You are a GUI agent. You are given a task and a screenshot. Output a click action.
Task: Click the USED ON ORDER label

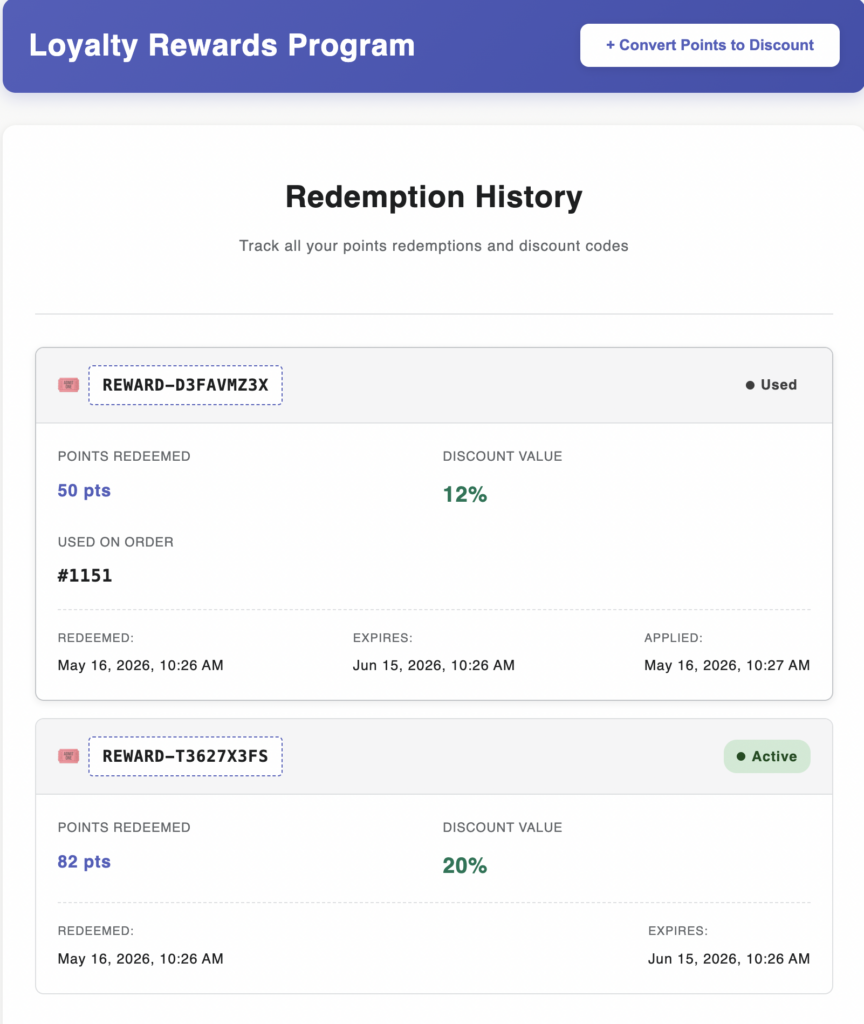116,542
